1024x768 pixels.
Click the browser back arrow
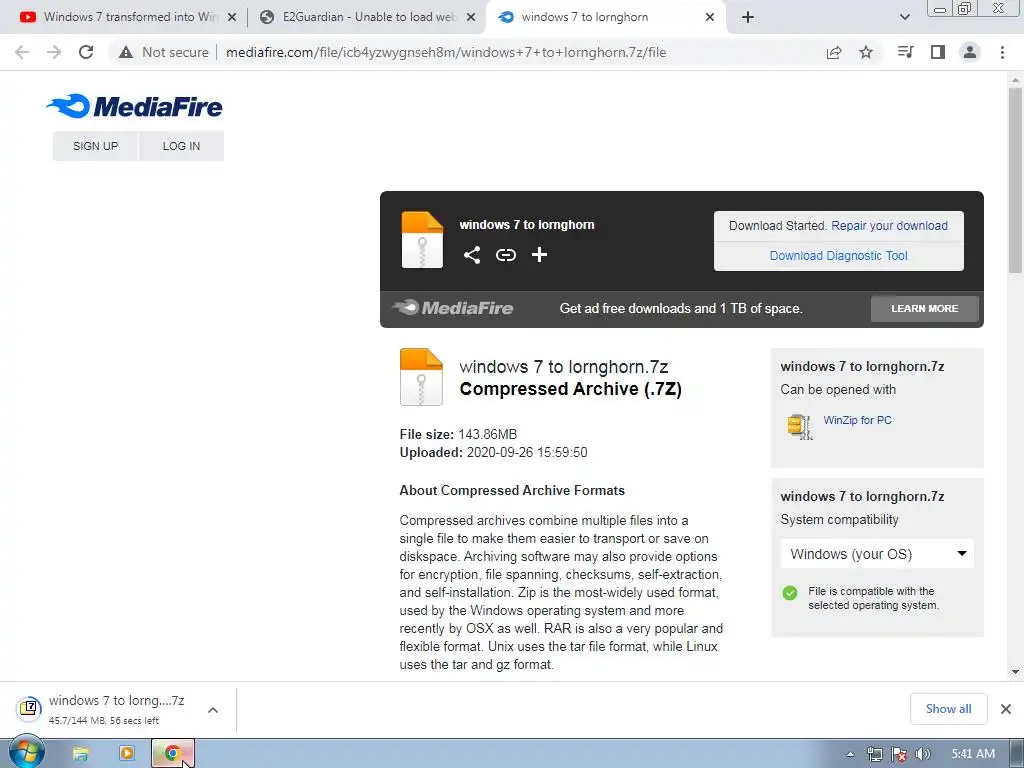coord(22,52)
